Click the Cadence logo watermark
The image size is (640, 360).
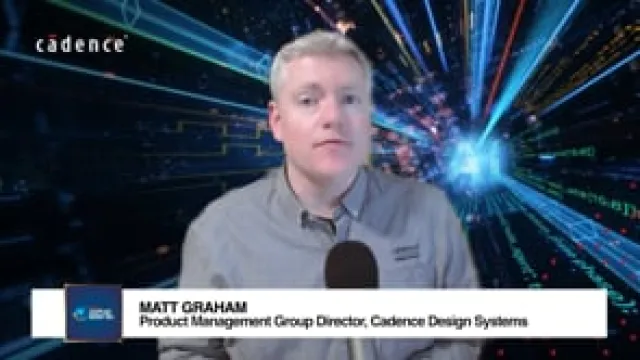click(80, 44)
